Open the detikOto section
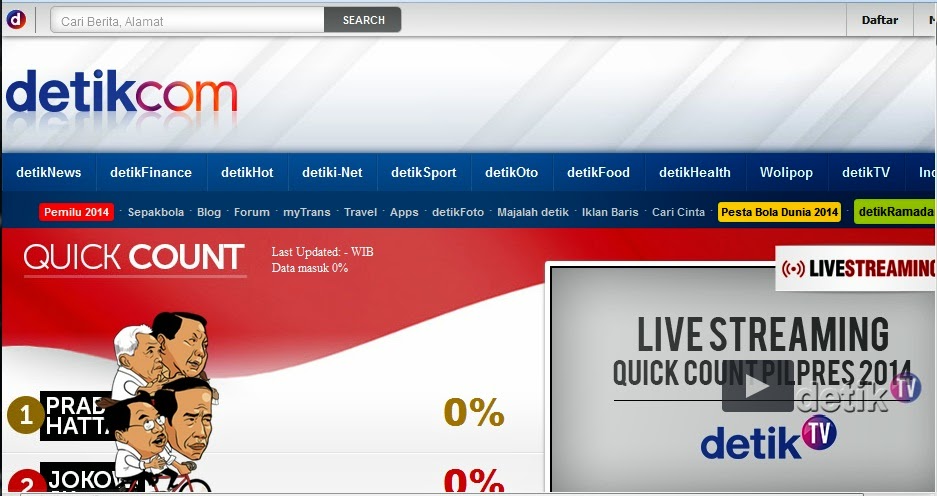Screen dimensions: 937x496 pos(512,172)
